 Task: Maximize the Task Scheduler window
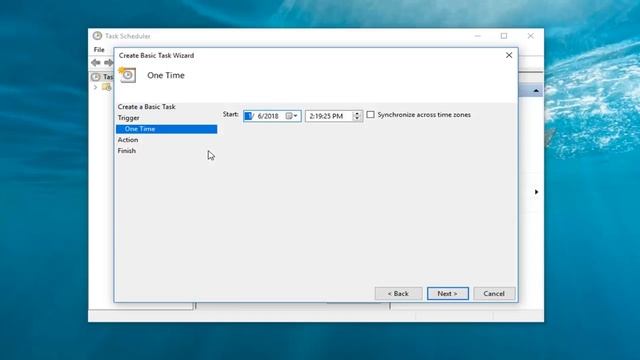pos(504,36)
